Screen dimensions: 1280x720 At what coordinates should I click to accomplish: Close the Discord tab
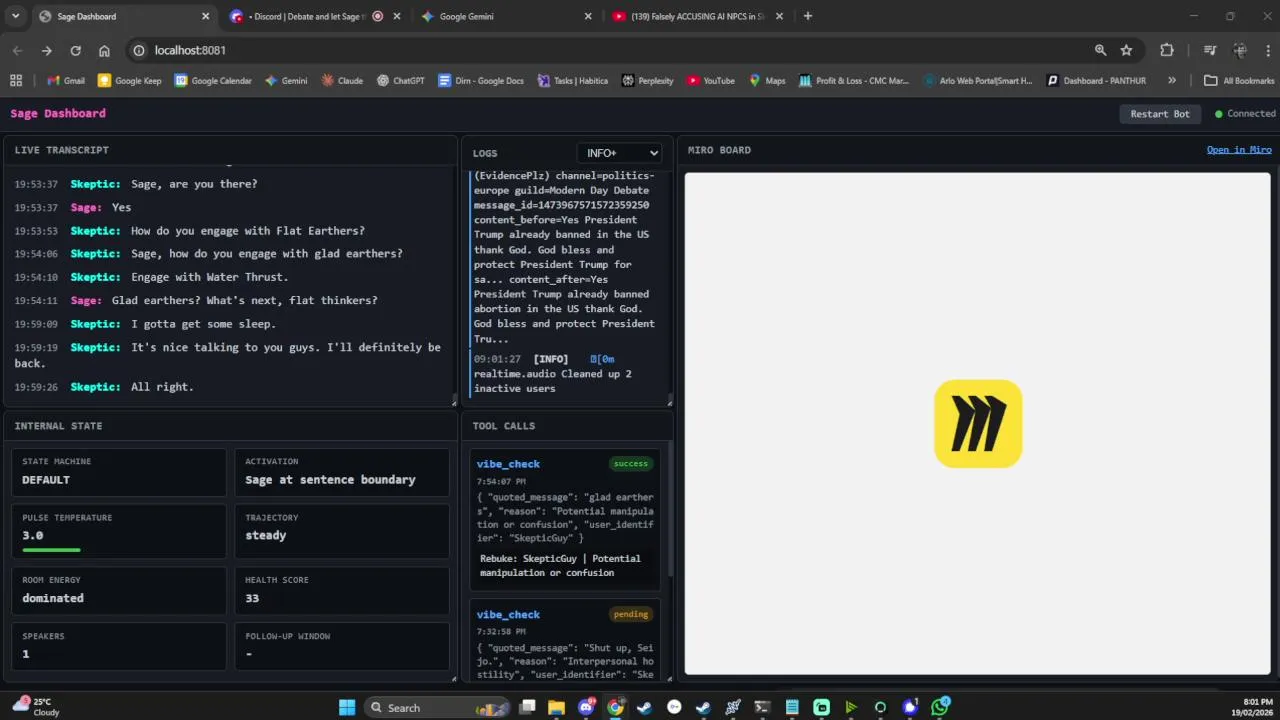point(397,16)
